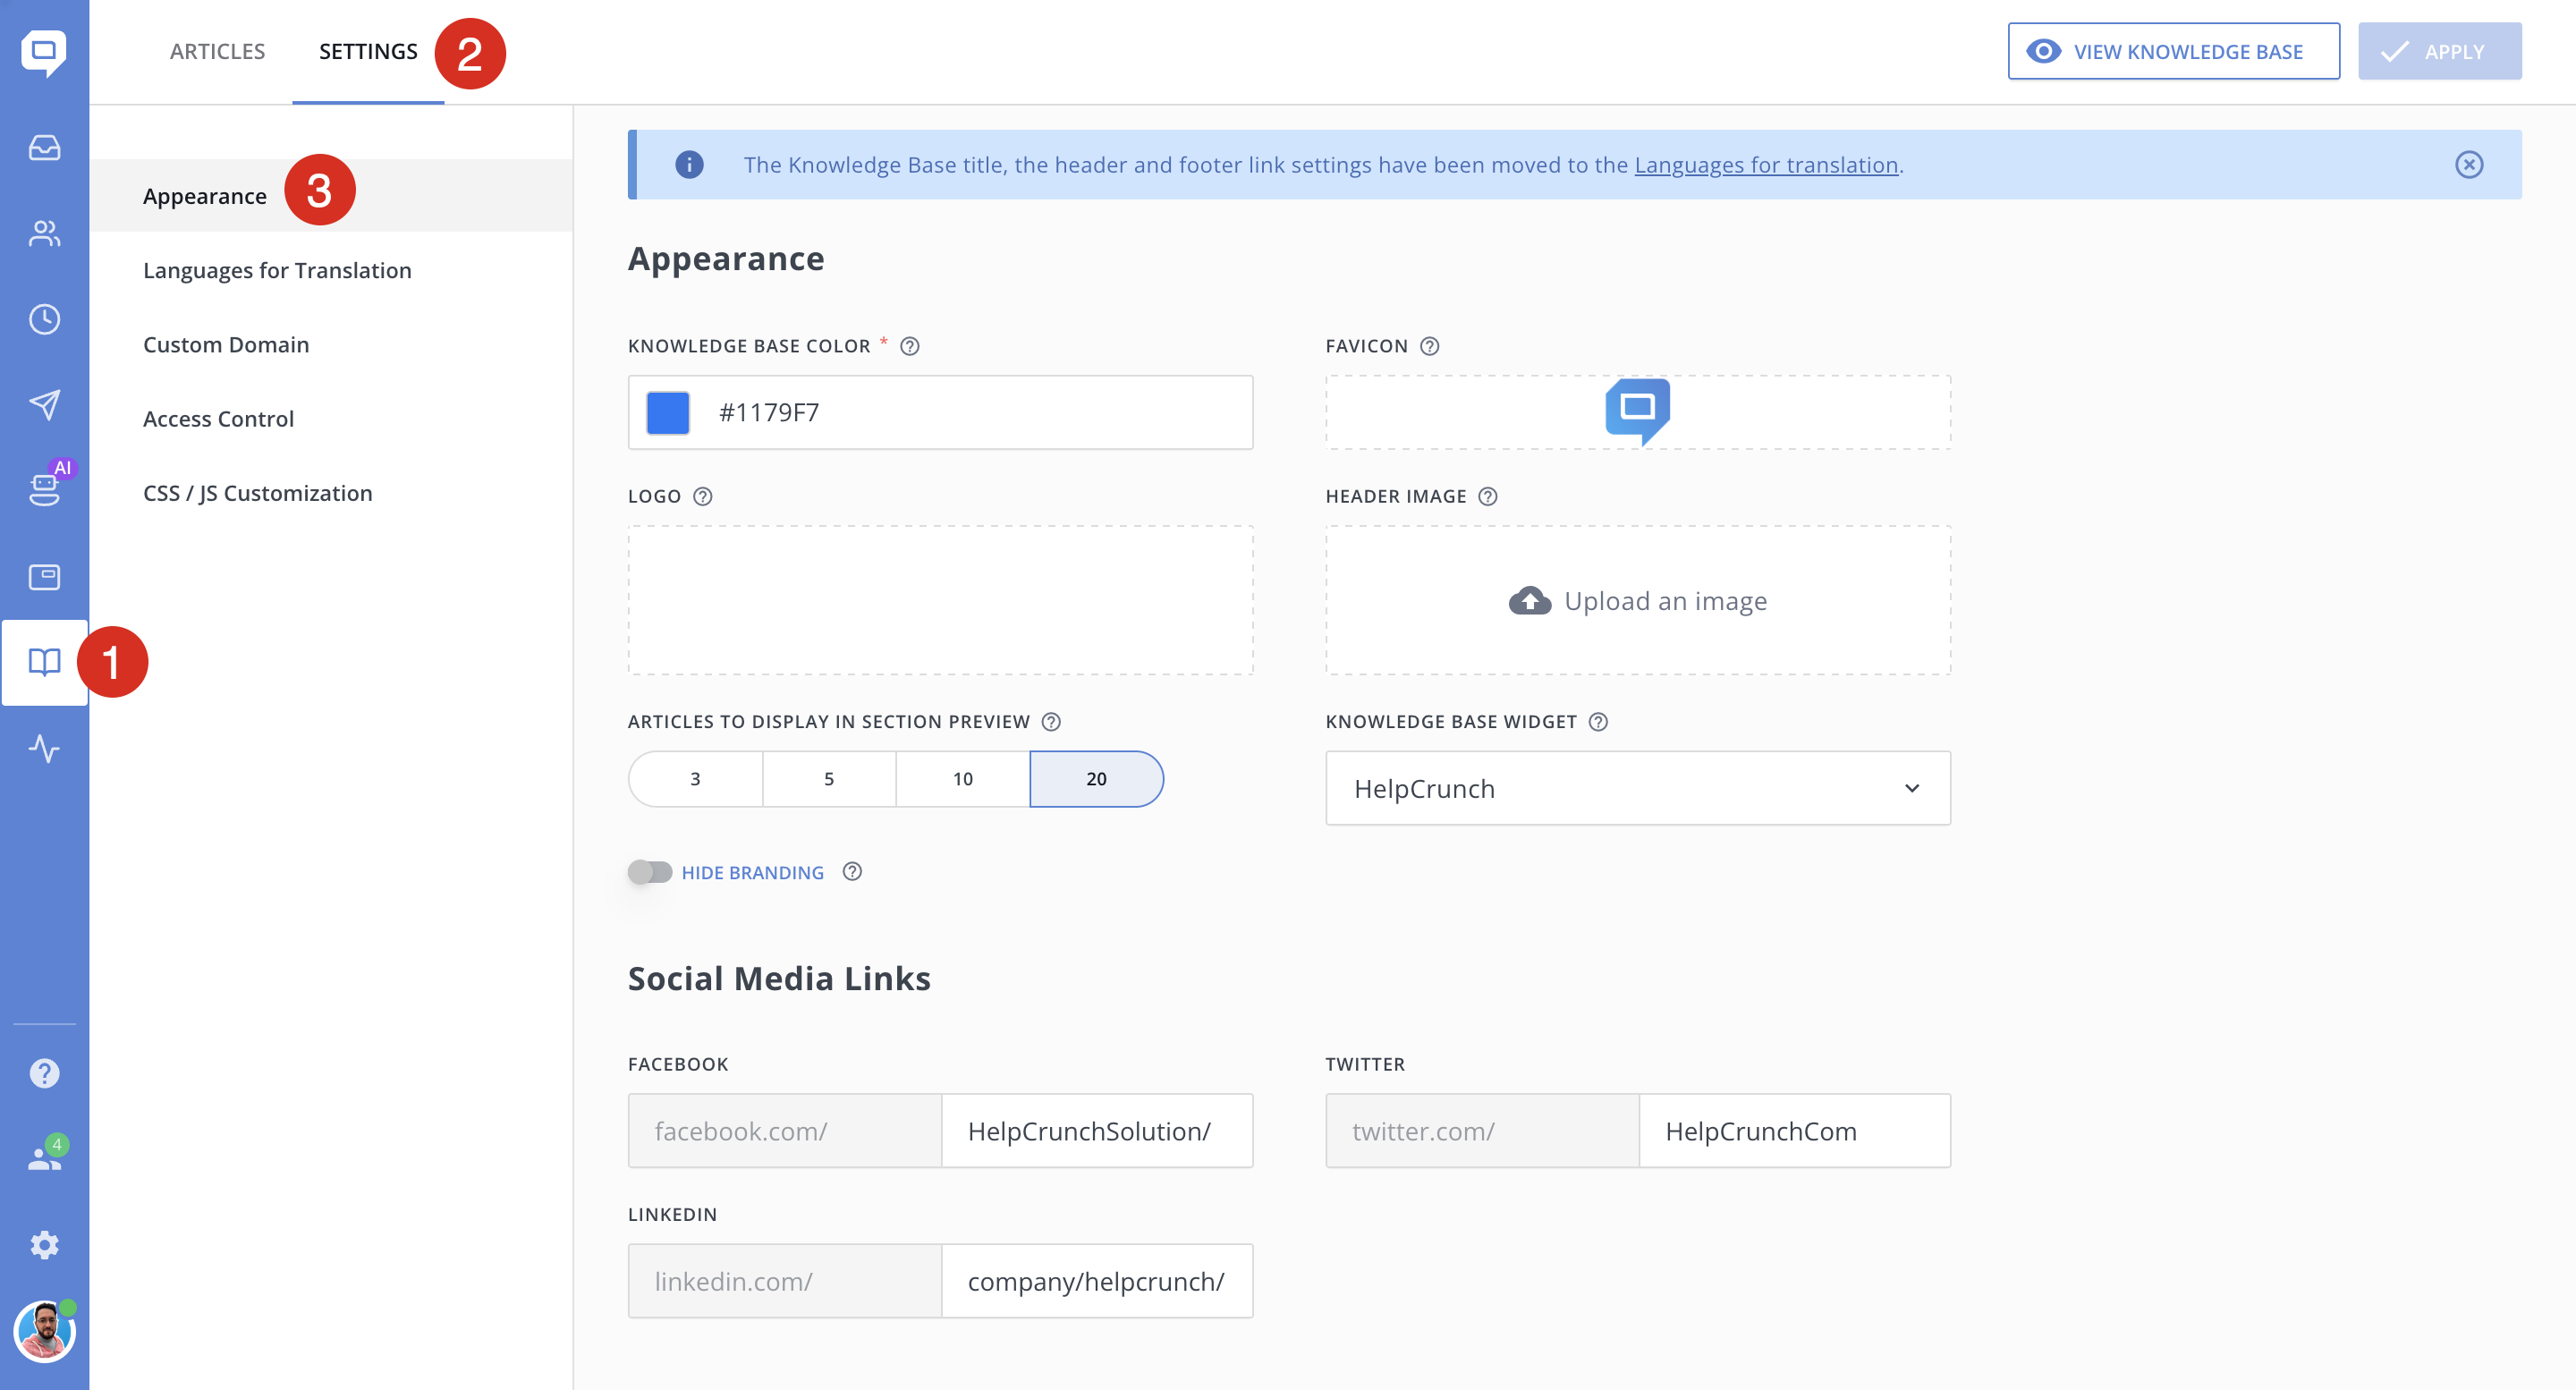Switch to the Articles tab
Viewport: 2576px width, 1390px height.
217,51
